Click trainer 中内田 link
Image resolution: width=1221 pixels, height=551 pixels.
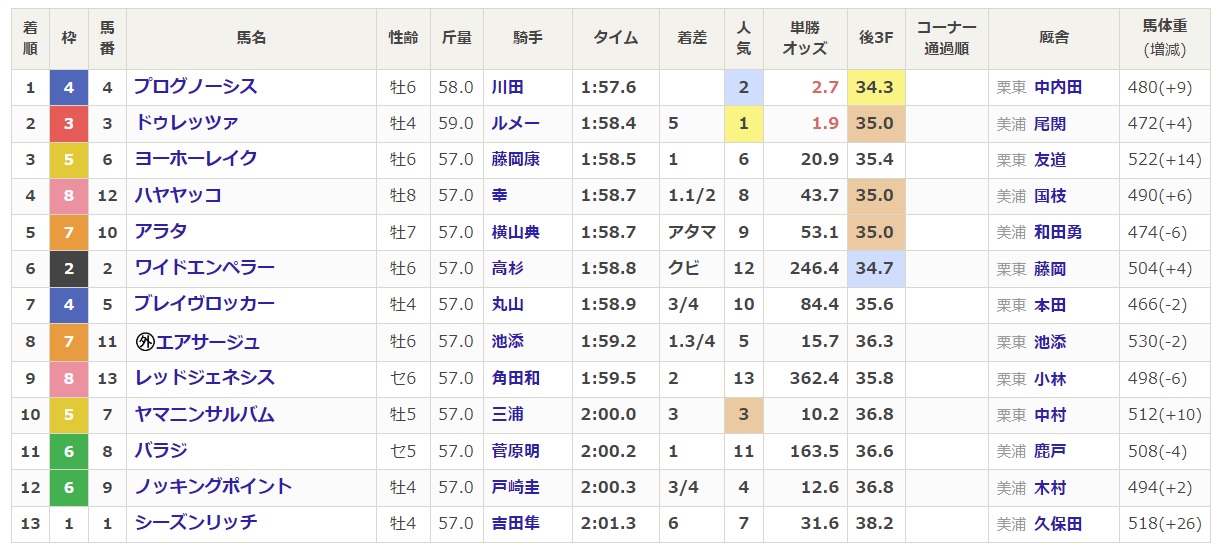click(1058, 87)
